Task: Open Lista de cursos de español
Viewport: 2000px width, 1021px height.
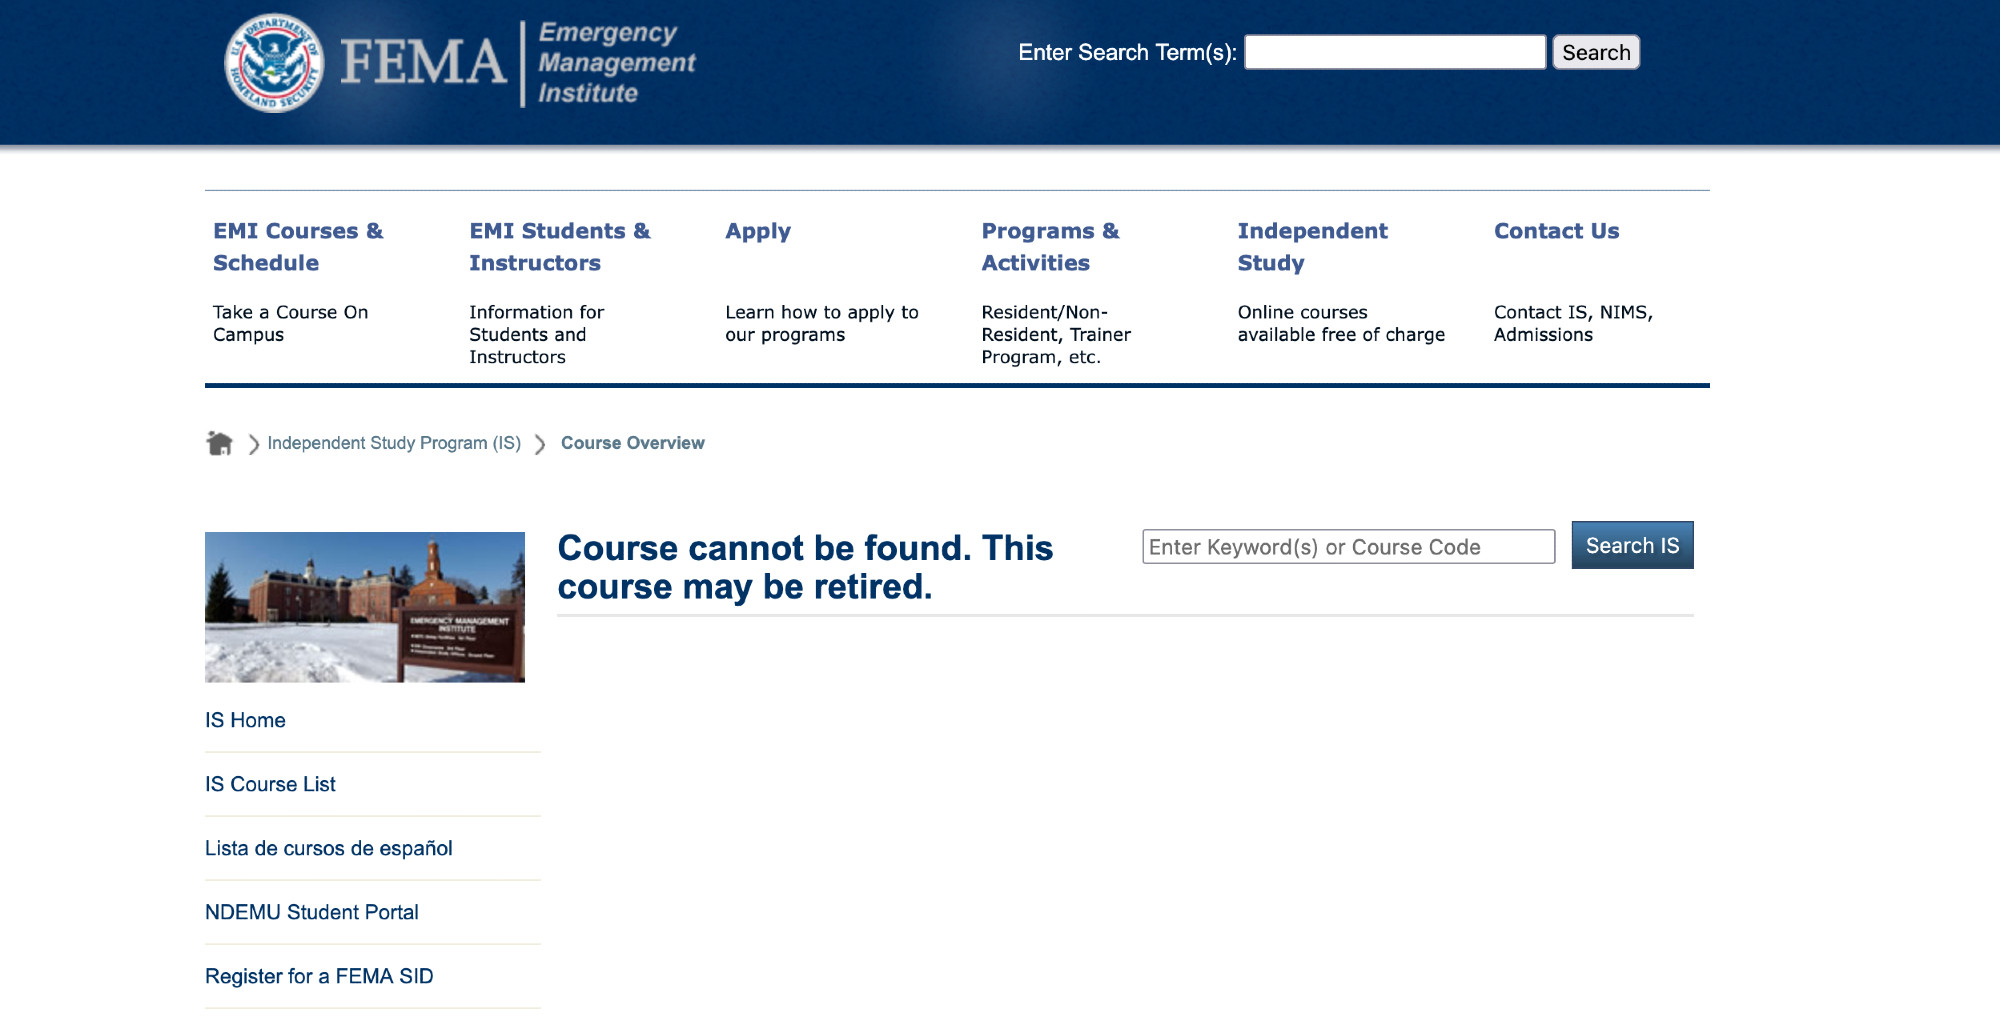Action: click(x=328, y=848)
